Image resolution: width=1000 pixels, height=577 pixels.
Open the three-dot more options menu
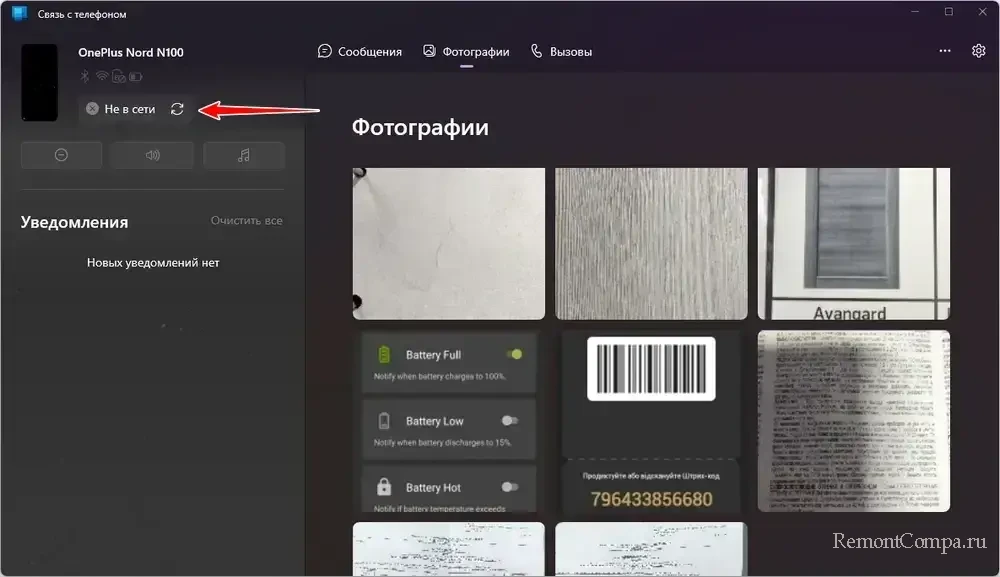click(x=945, y=51)
